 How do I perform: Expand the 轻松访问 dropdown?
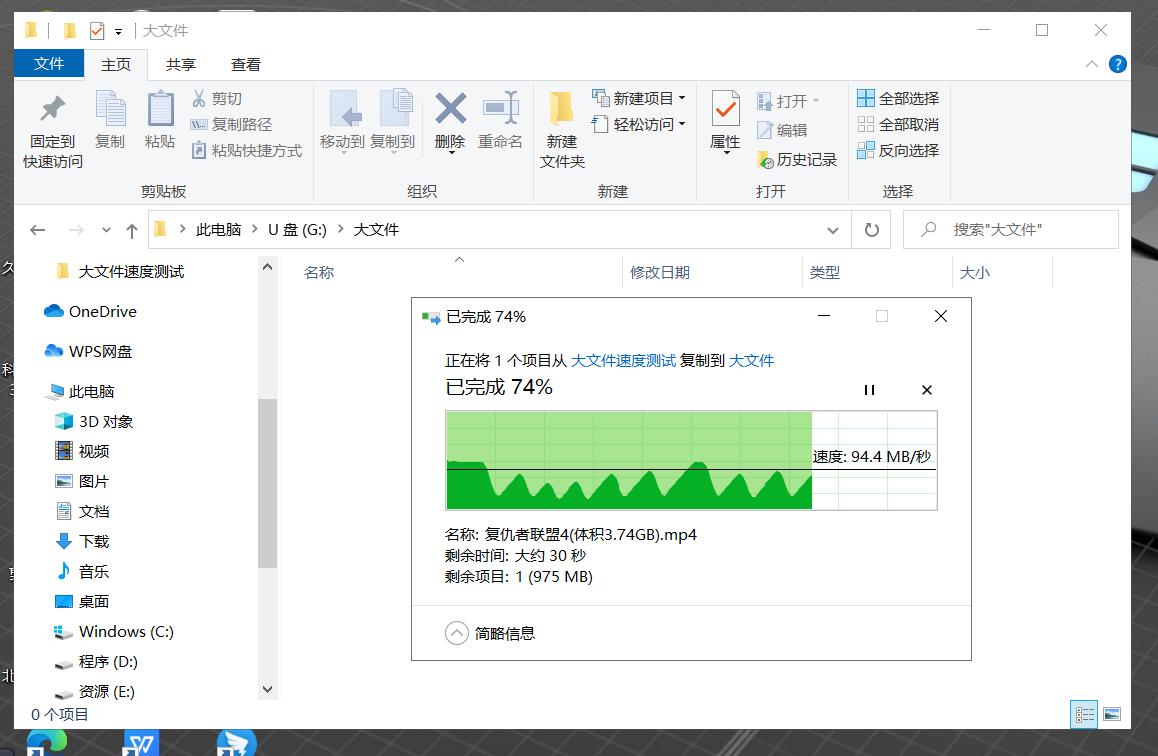point(684,125)
